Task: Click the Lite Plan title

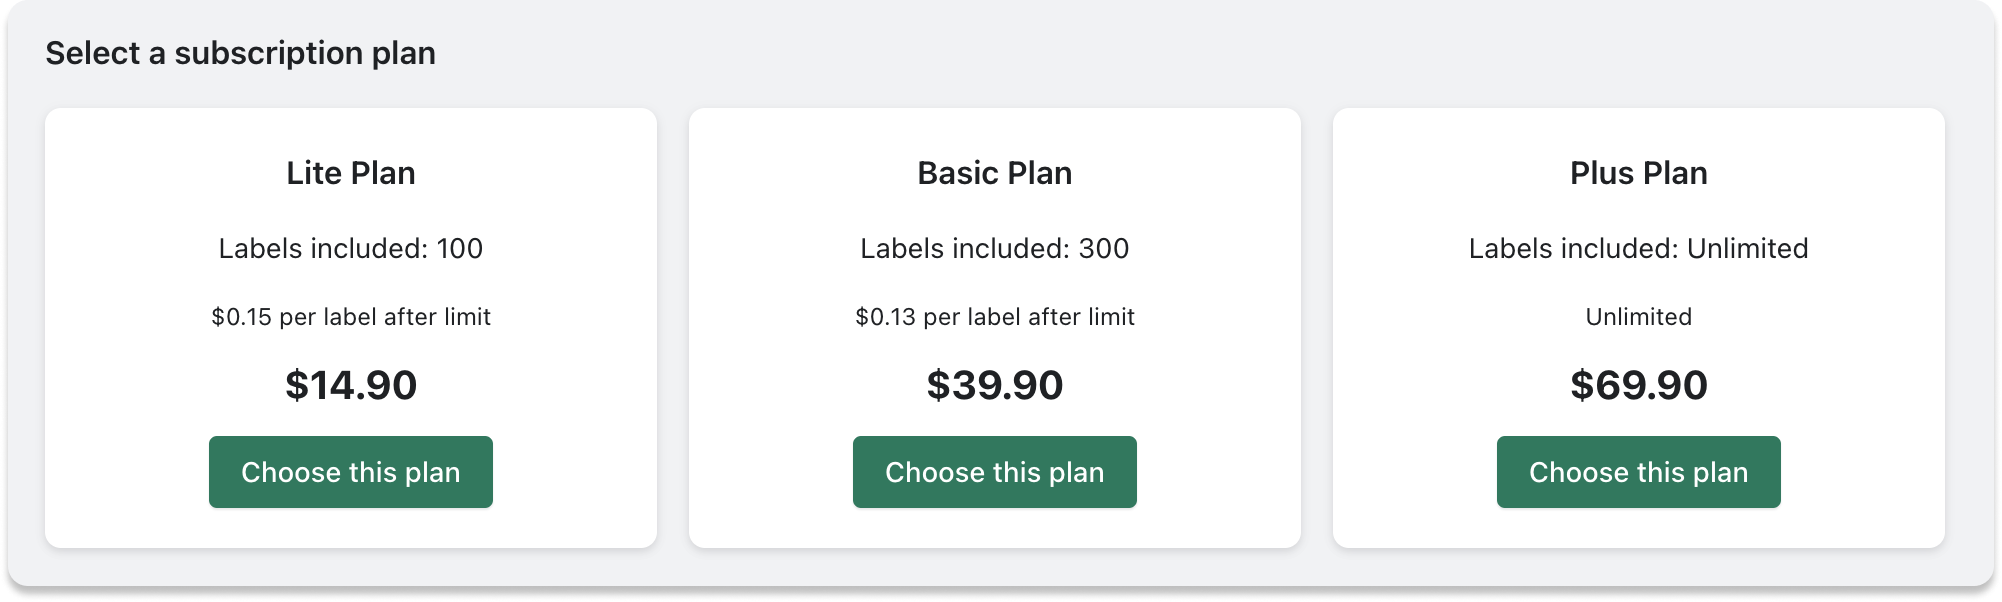Action: point(351,172)
